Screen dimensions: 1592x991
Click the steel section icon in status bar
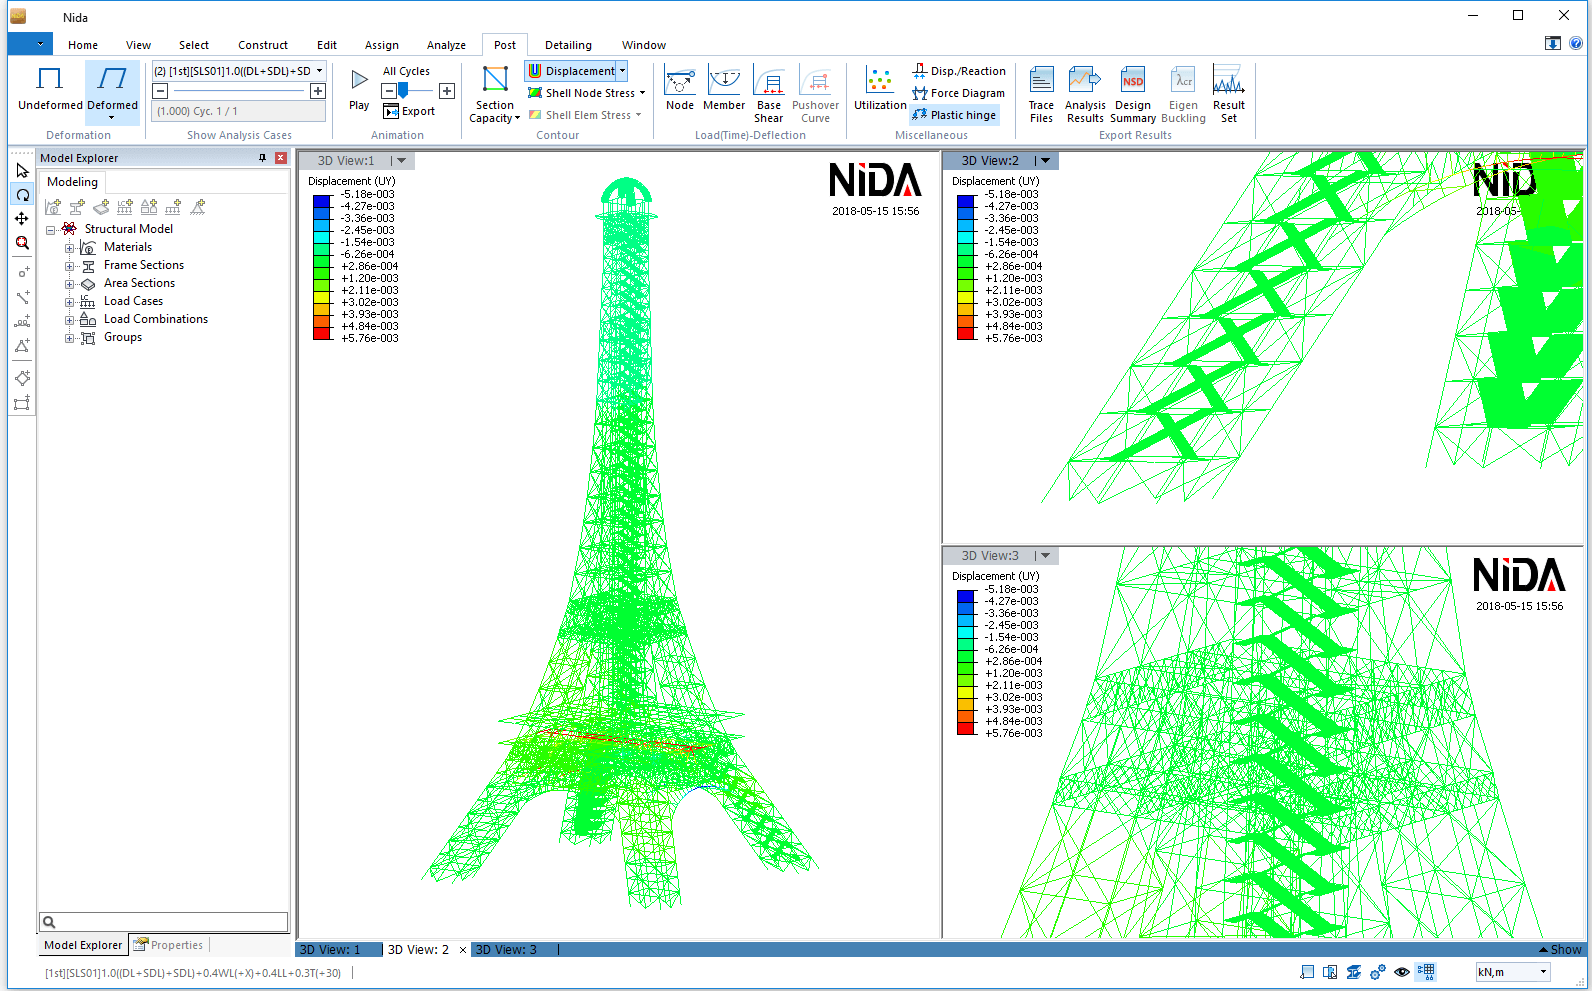point(1354,972)
